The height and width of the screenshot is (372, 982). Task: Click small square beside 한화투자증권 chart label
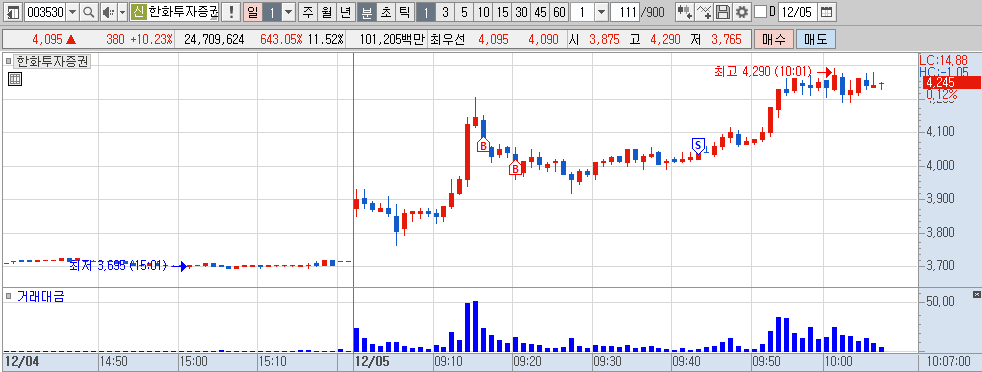[9, 61]
